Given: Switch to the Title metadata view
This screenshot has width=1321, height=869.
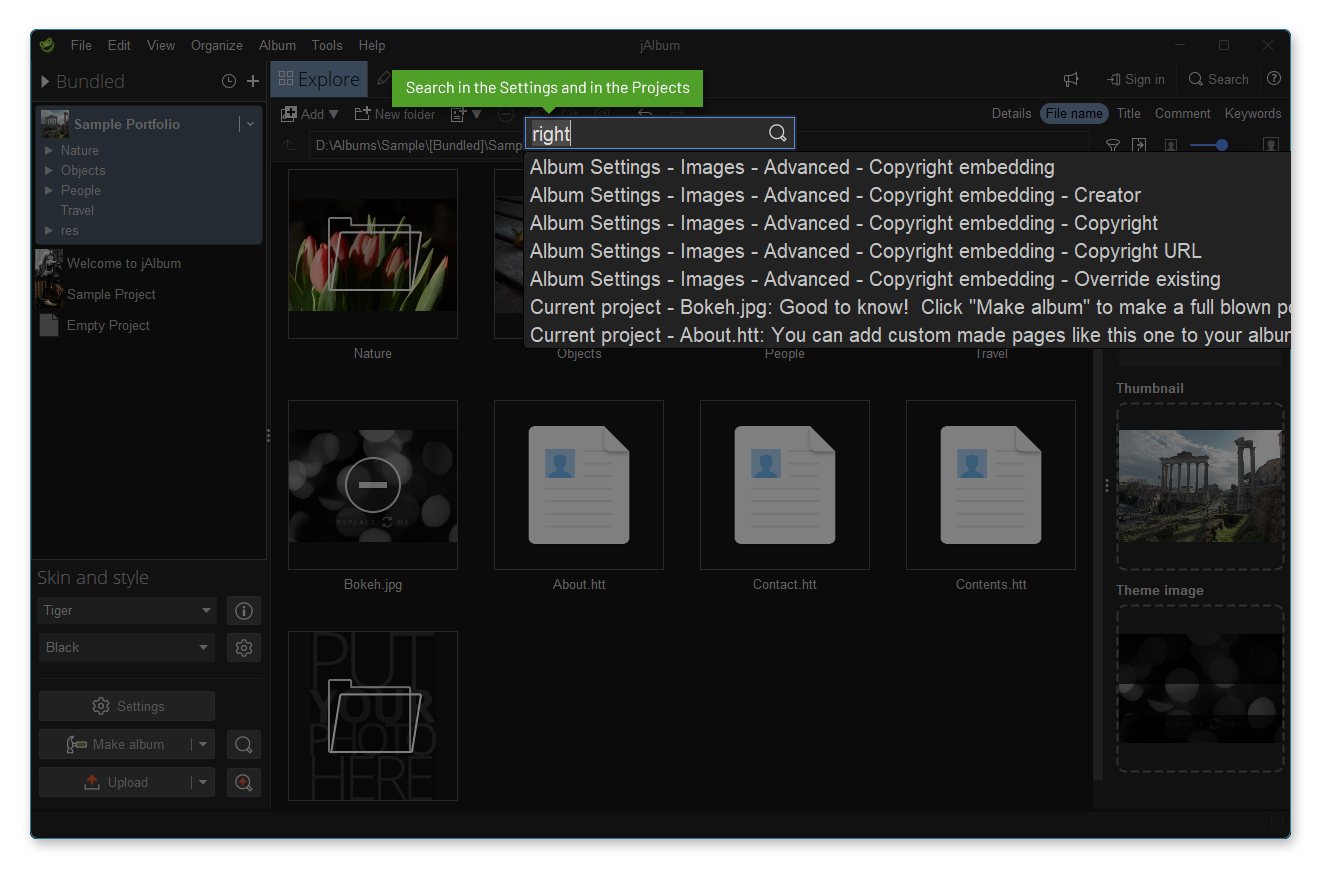Looking at the screenshot, I should pos(1128,113).
